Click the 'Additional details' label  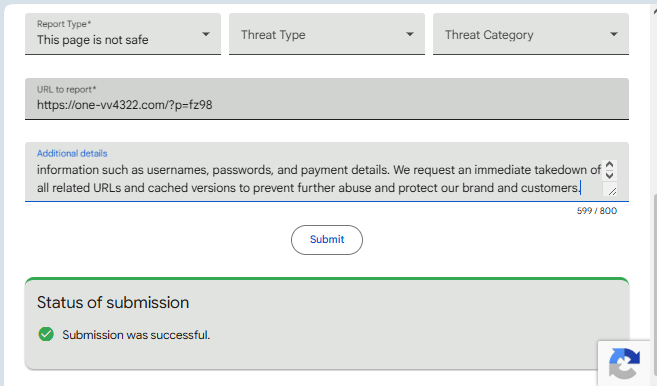pyautogui.click(x=72, y=153)
